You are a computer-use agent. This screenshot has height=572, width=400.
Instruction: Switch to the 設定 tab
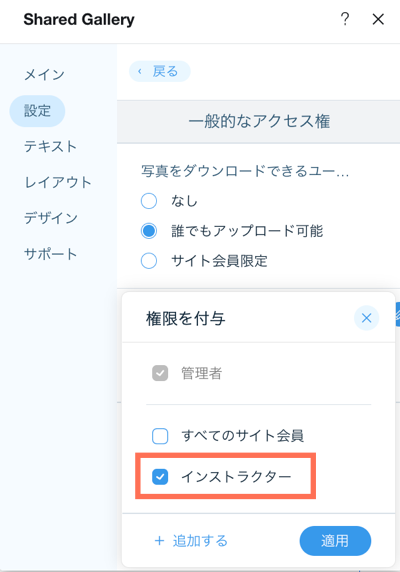tap(37, 111)
